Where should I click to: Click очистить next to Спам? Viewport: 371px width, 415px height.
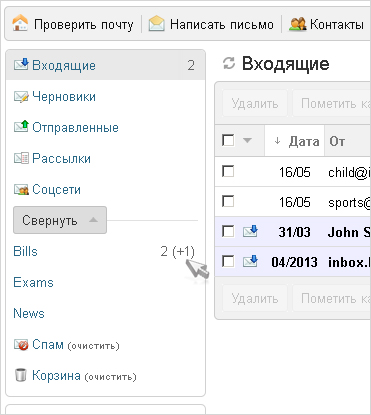(93, 346)
